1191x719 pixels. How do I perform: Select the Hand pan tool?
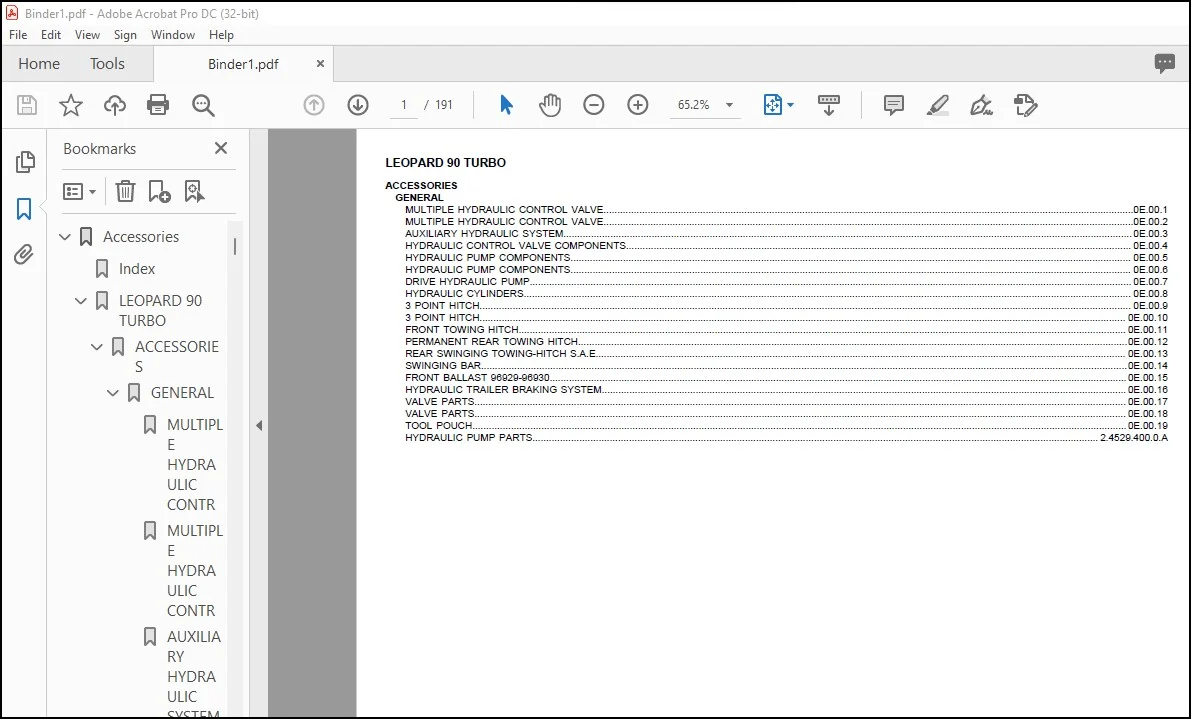(x=550, y=105)
